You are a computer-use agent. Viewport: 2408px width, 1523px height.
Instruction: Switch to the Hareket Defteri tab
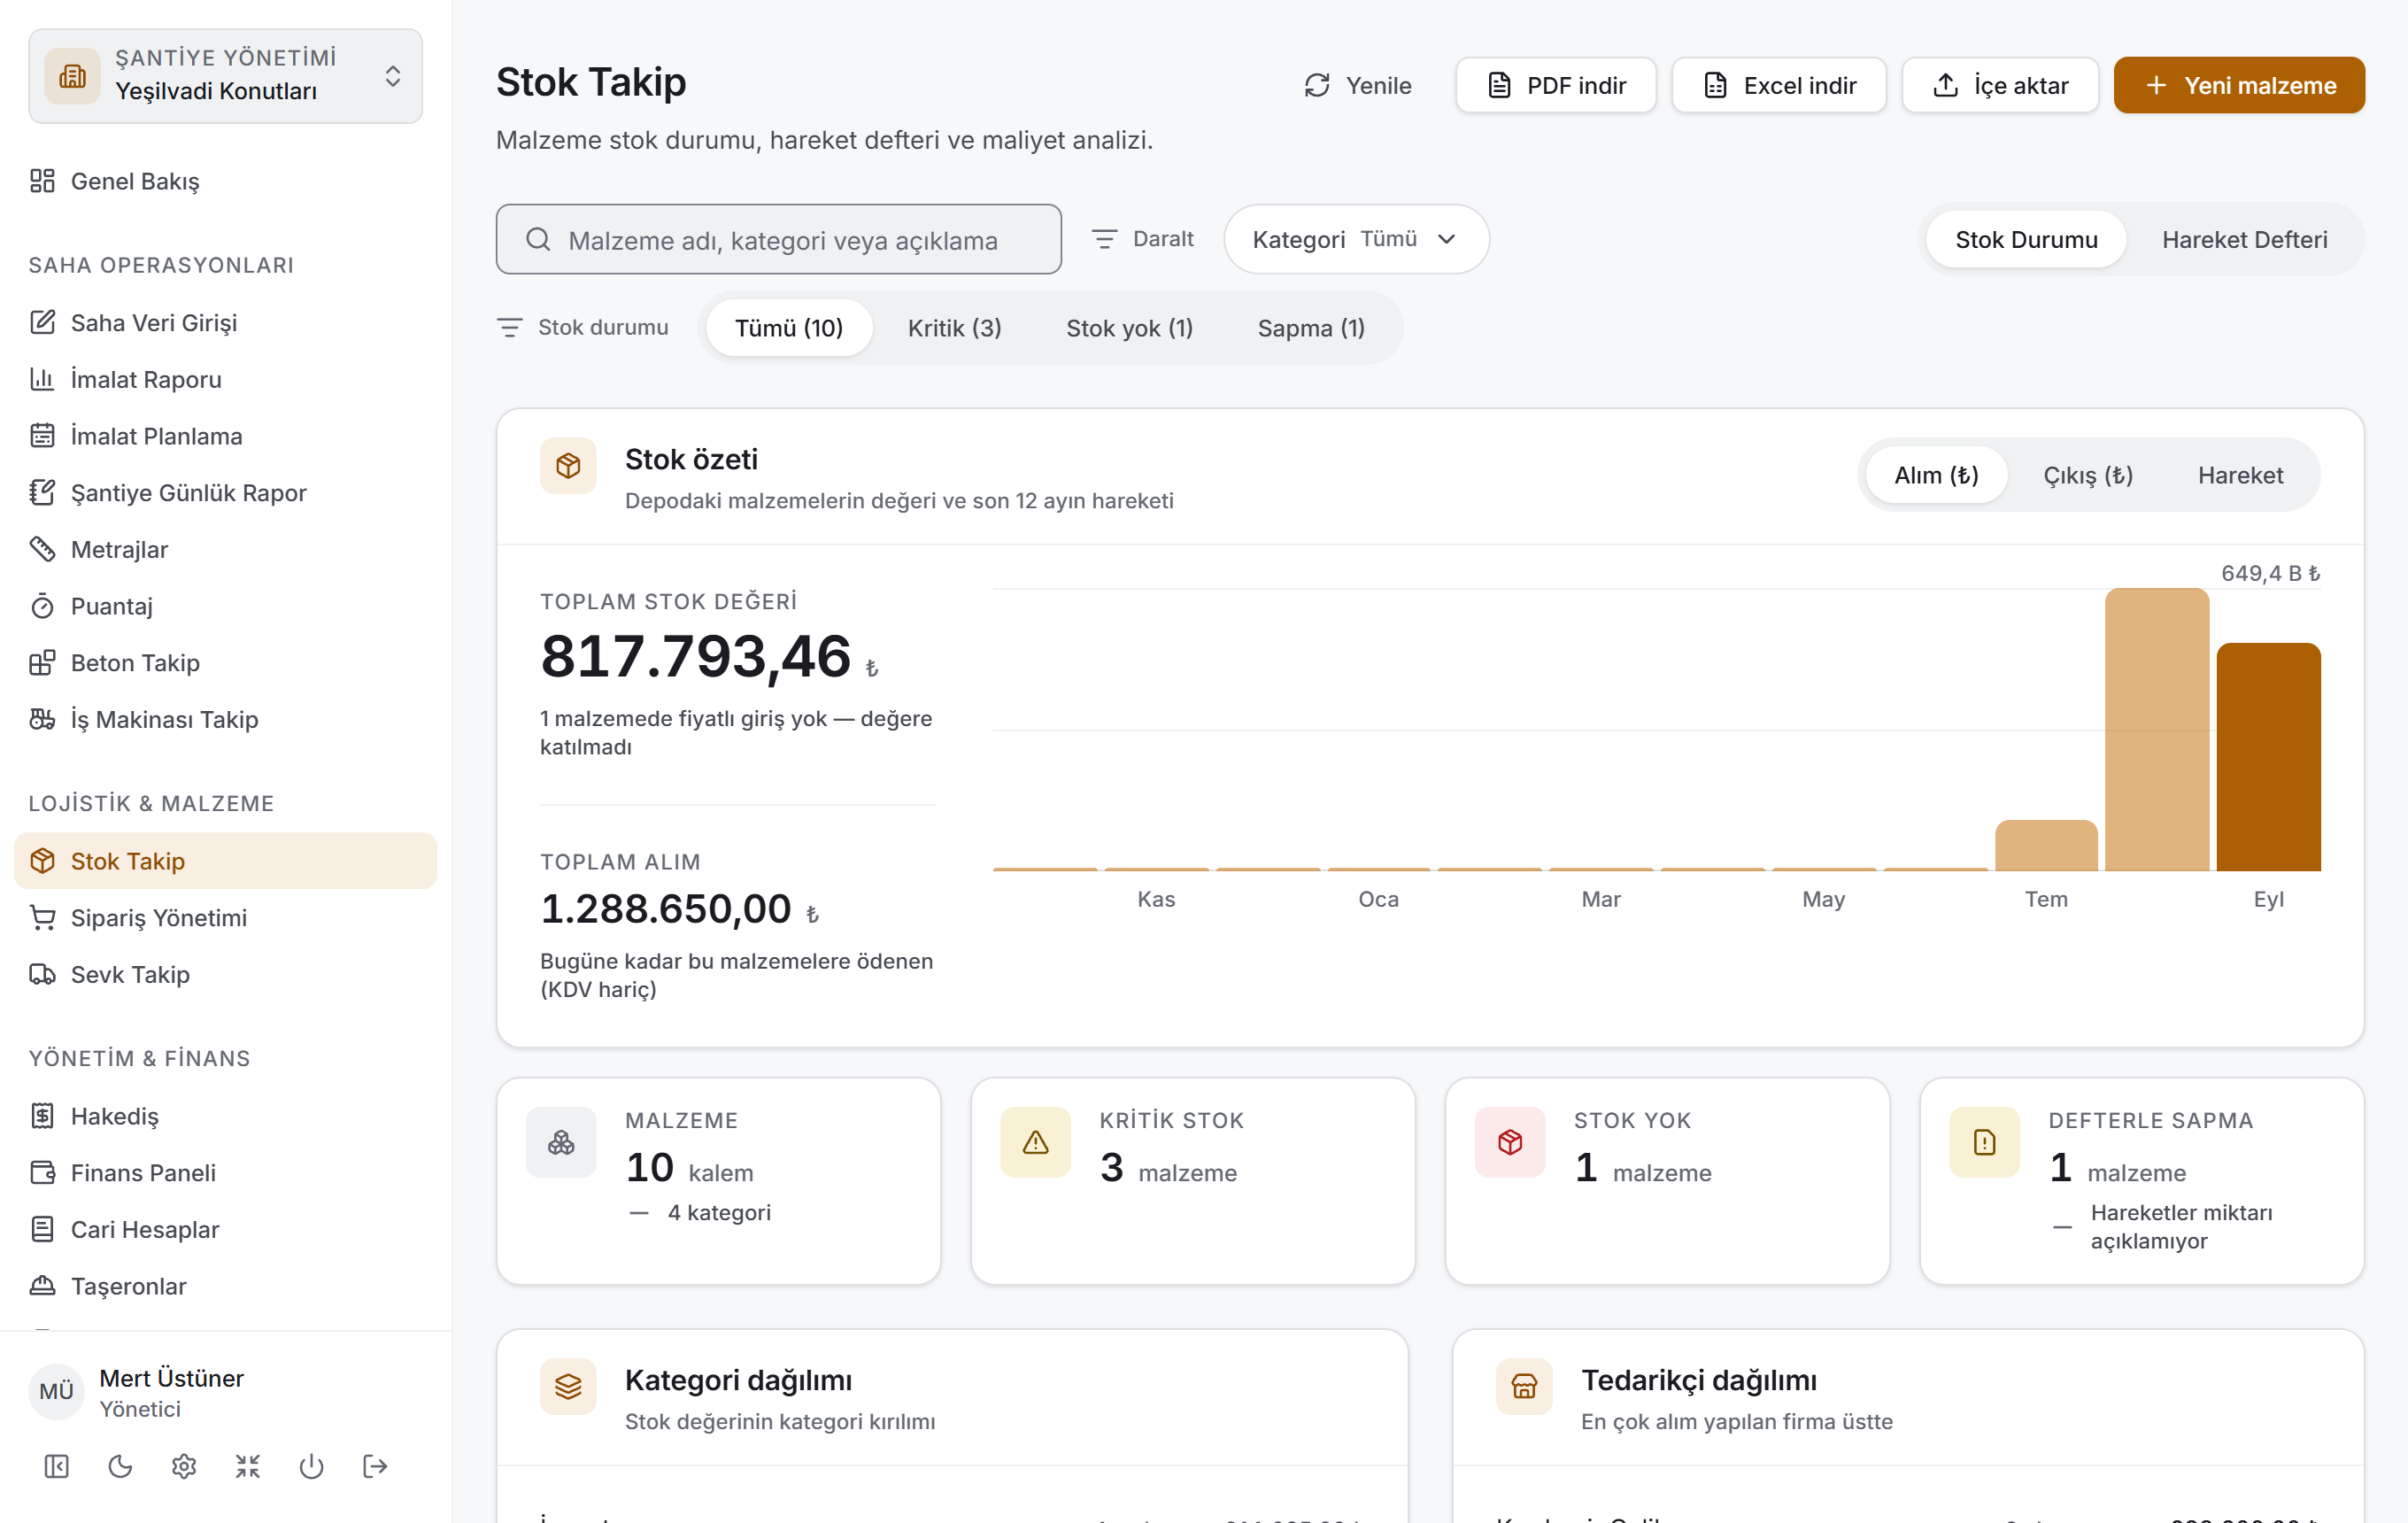(x=2244, y=240)
